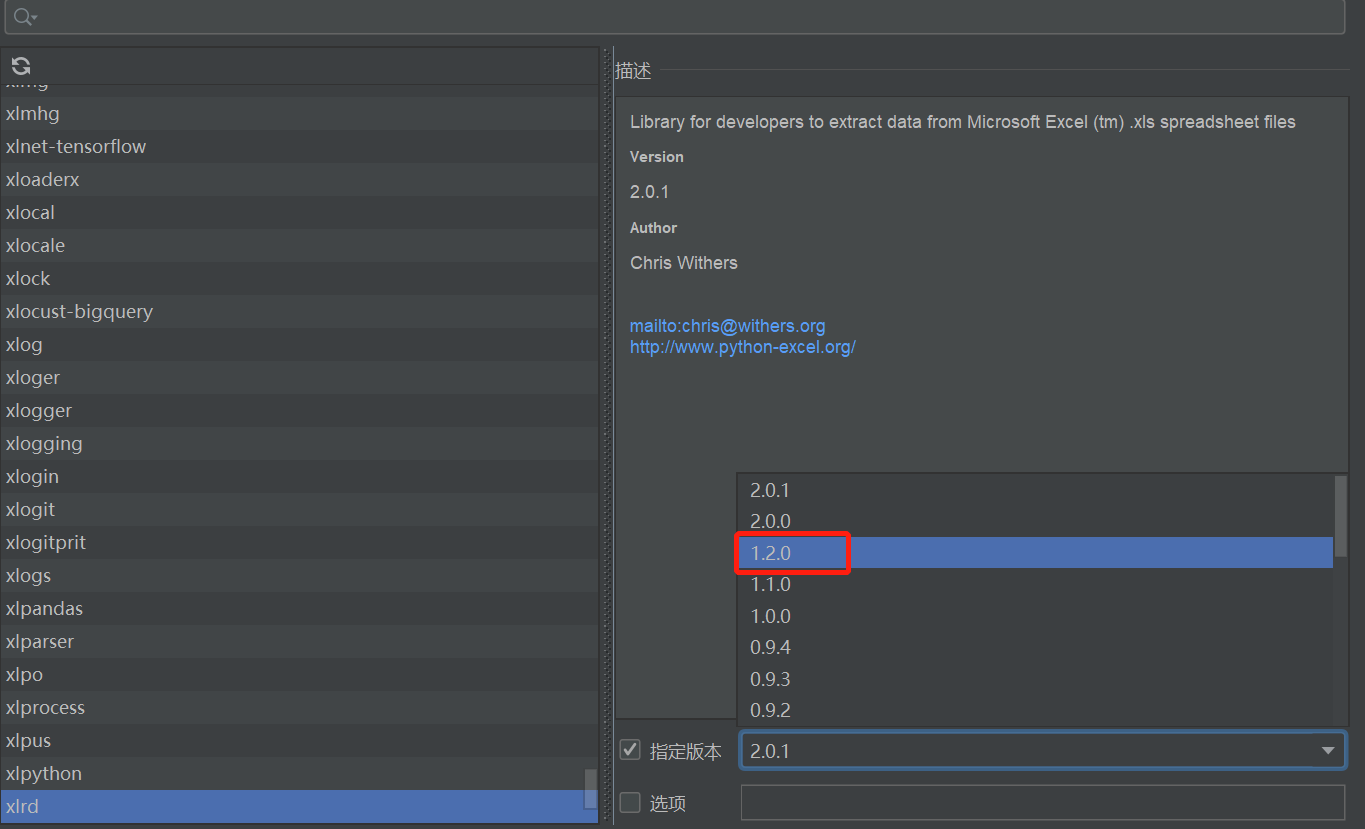Select xlogin package
This screenshot has width=1365, height=829.
[299, 476]
